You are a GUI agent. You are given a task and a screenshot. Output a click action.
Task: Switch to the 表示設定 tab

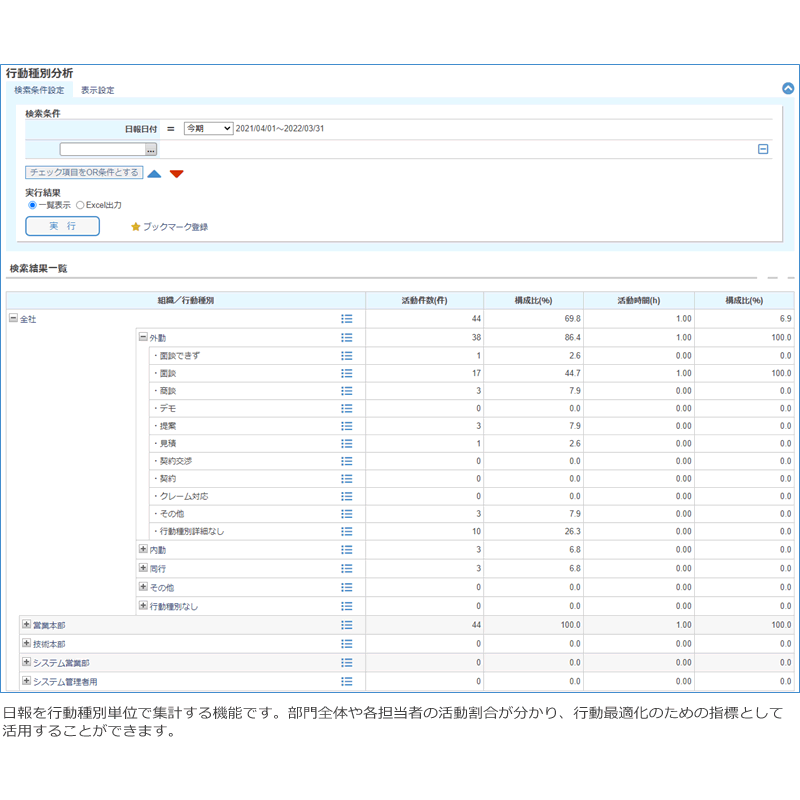point(98,90)
